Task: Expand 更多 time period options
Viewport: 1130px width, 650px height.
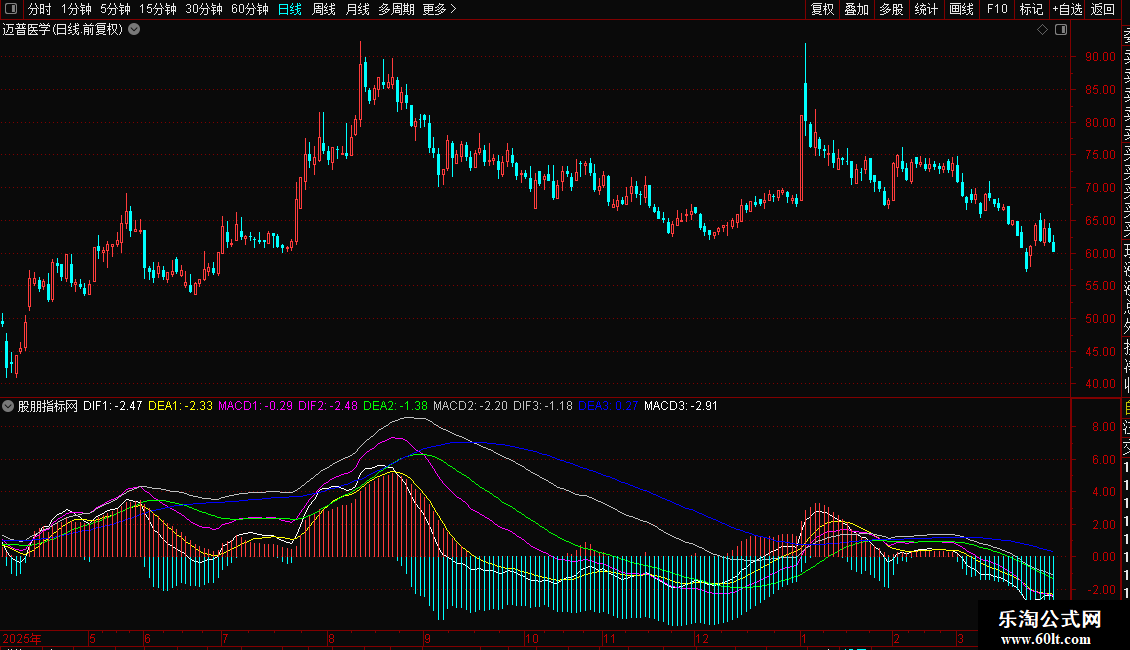Action: coord(439,10)
